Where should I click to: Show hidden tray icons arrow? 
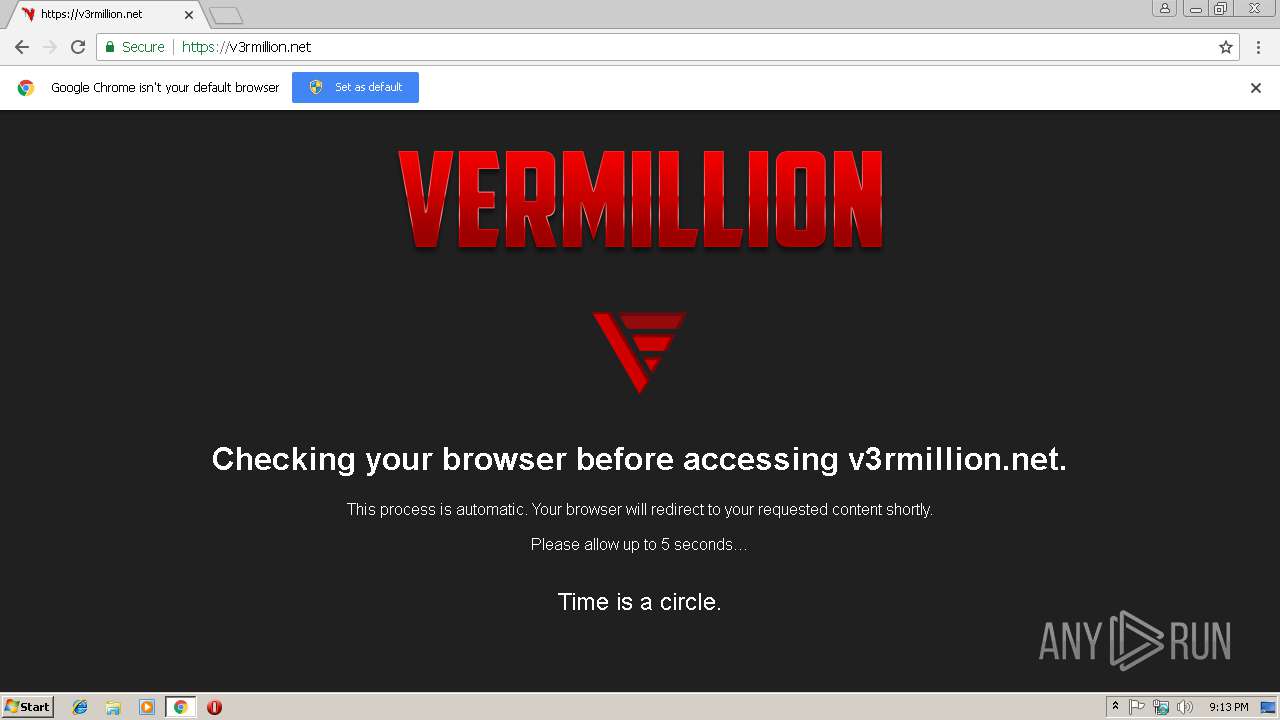(1115, 707)
